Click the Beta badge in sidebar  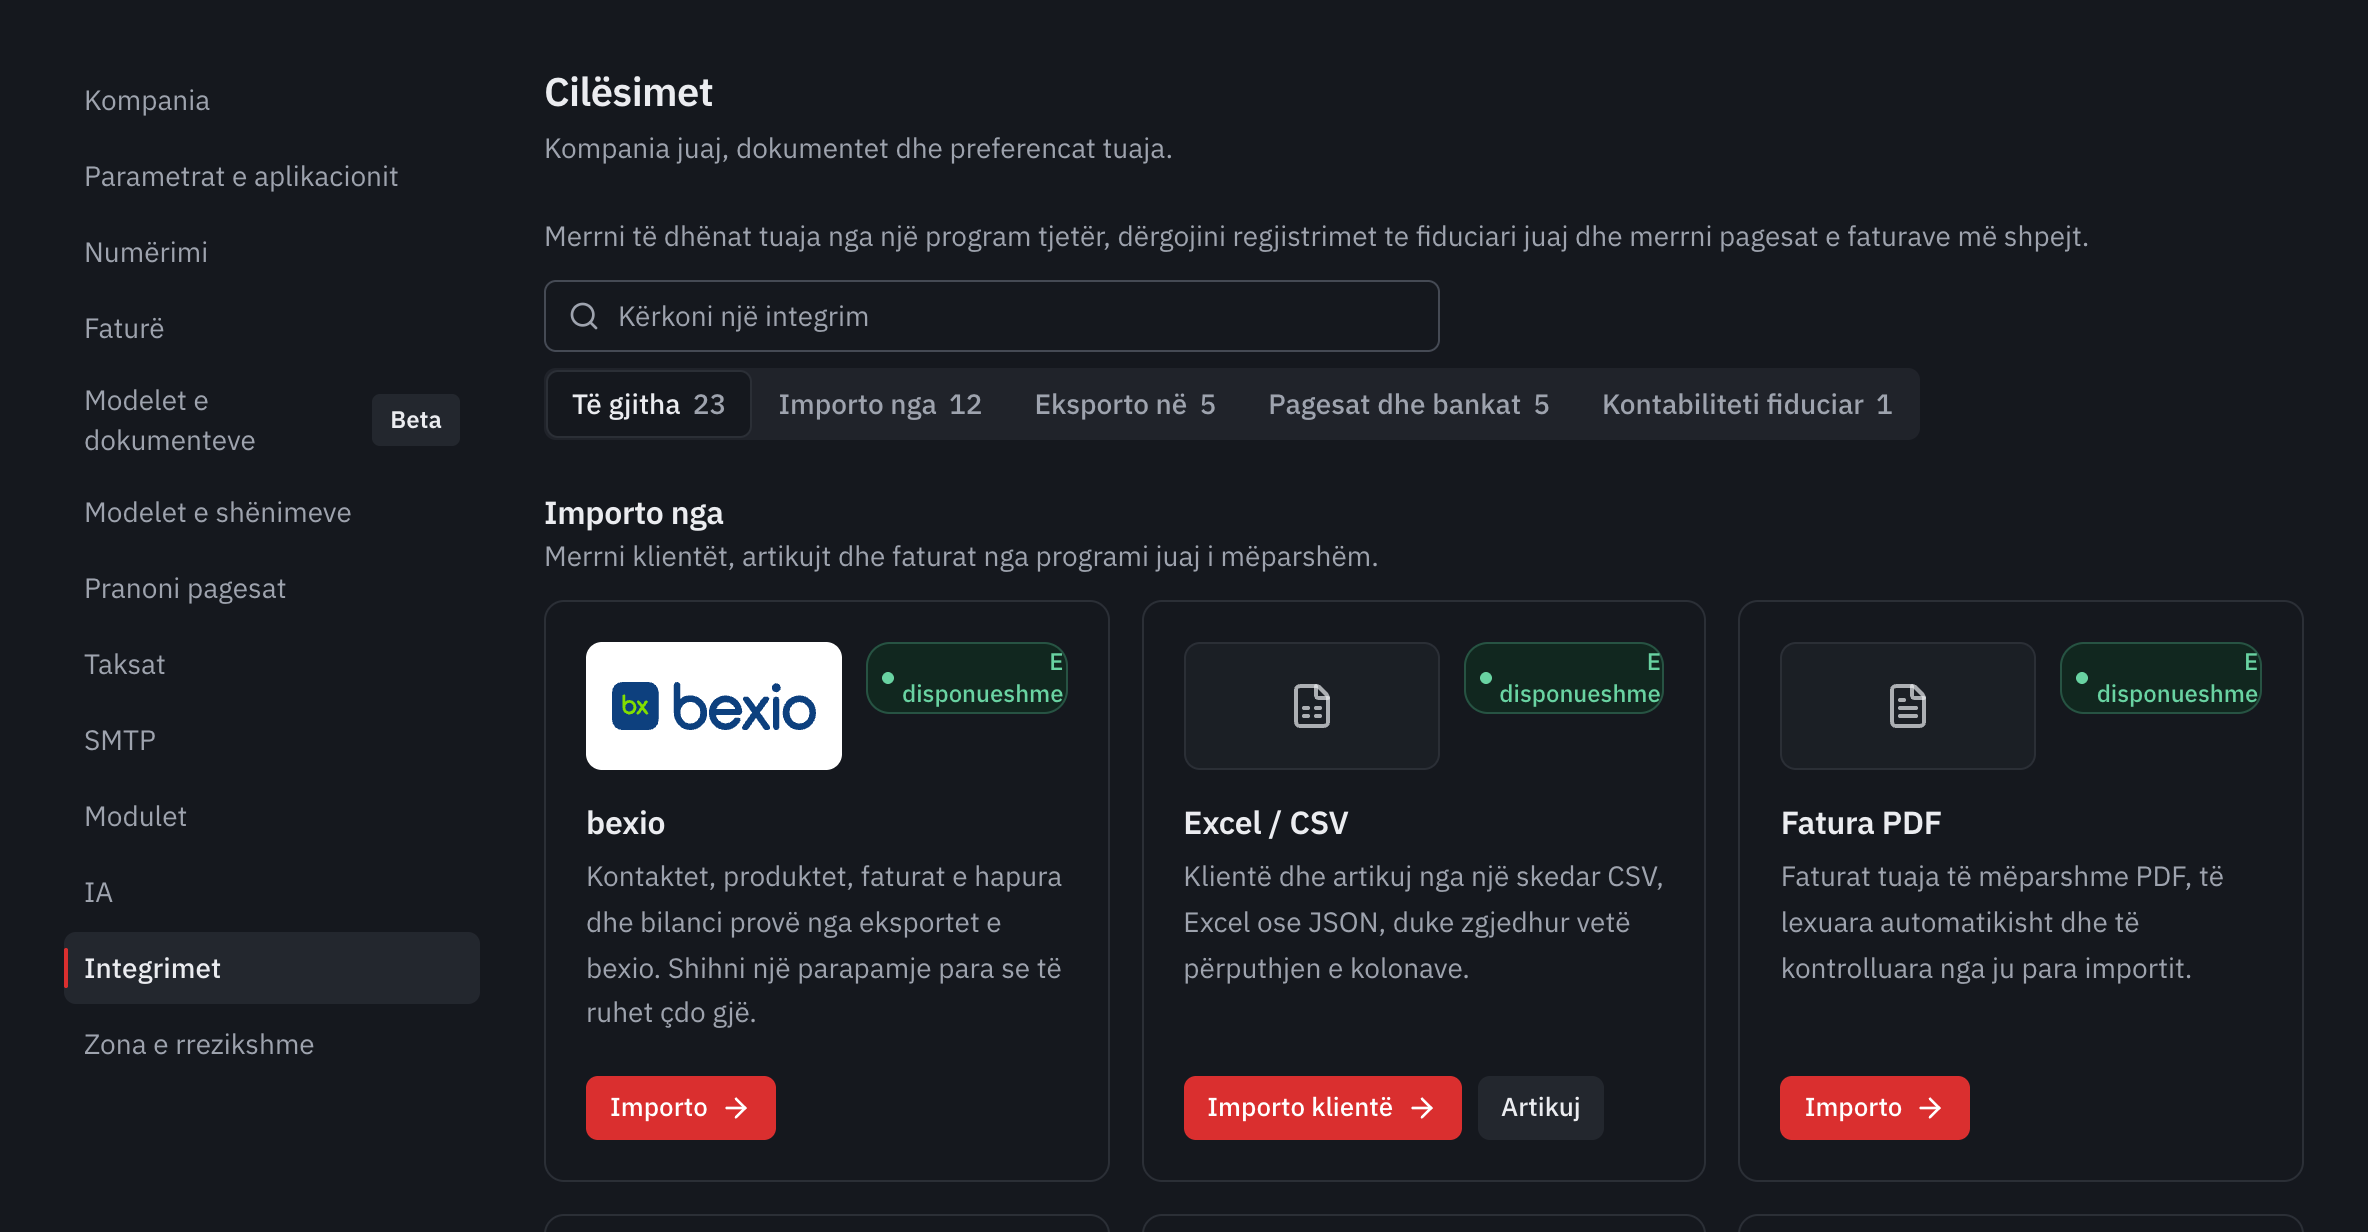416,420
